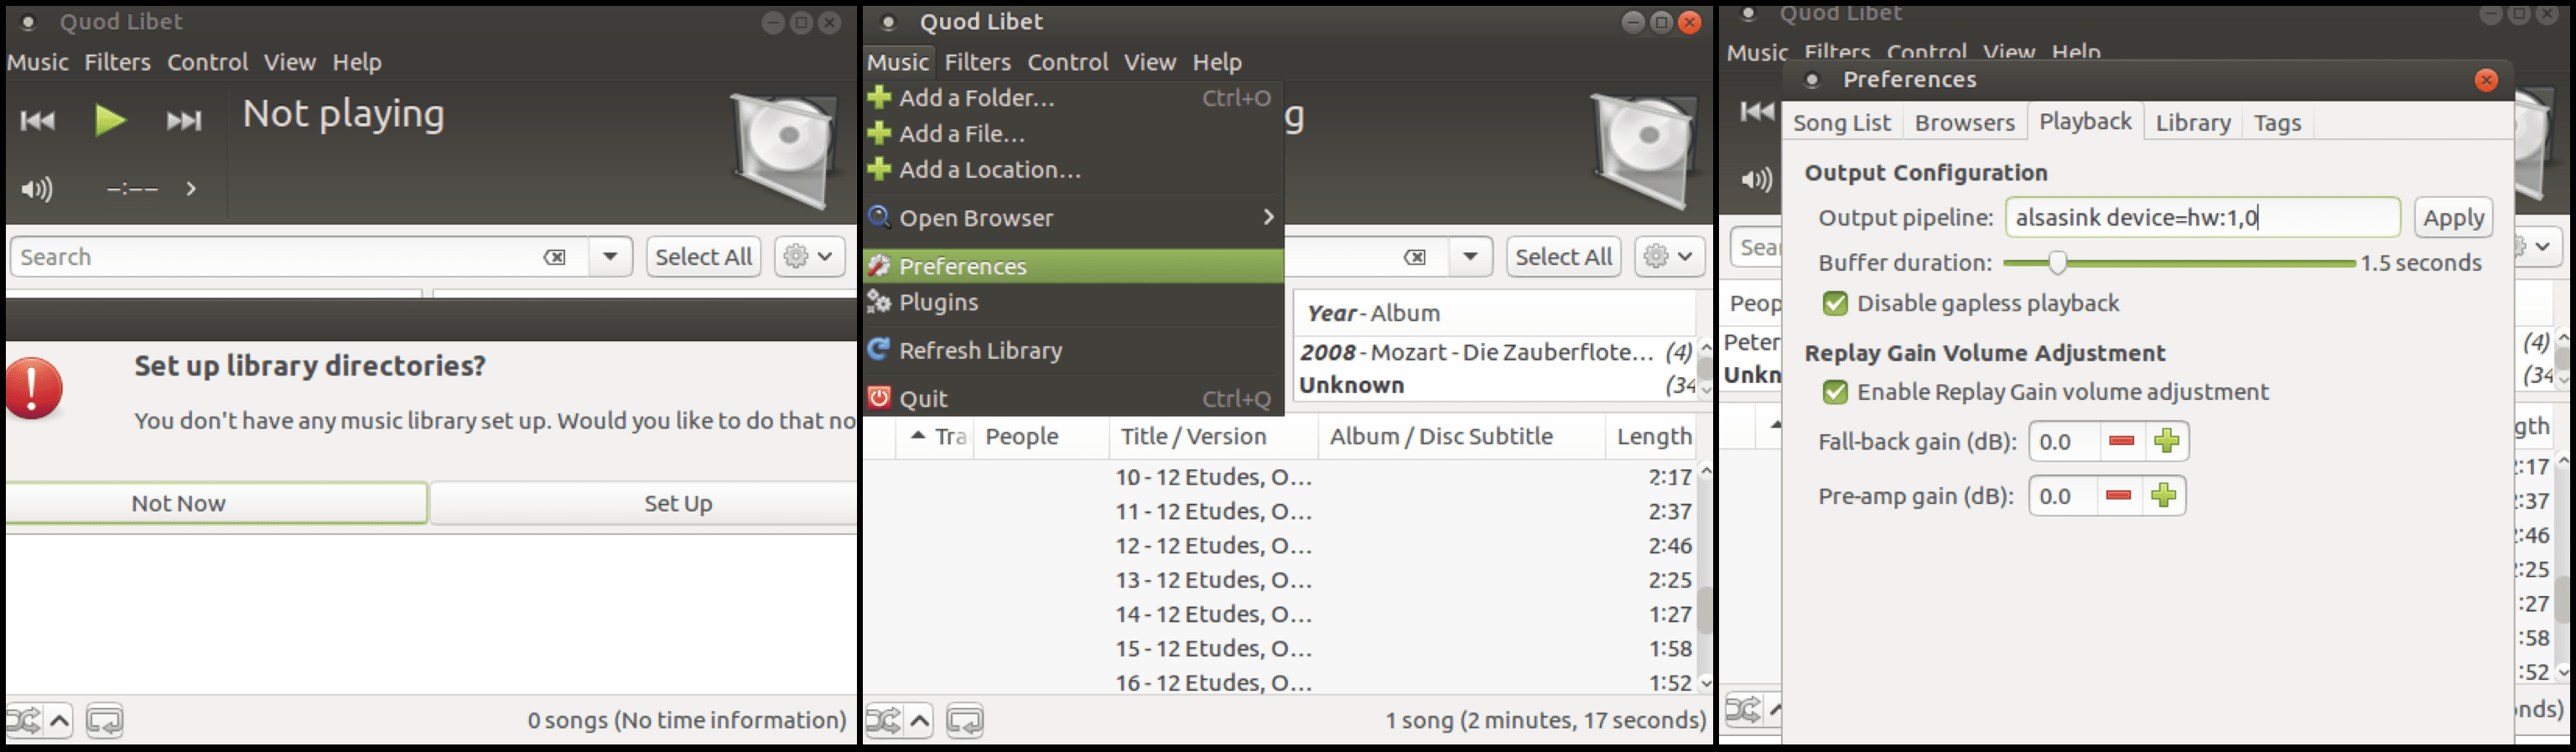This screenshot has height=752, width=2576.
Task: Toggle Enable Replay Gain volume adjustment
Action: pos(1835,392)
